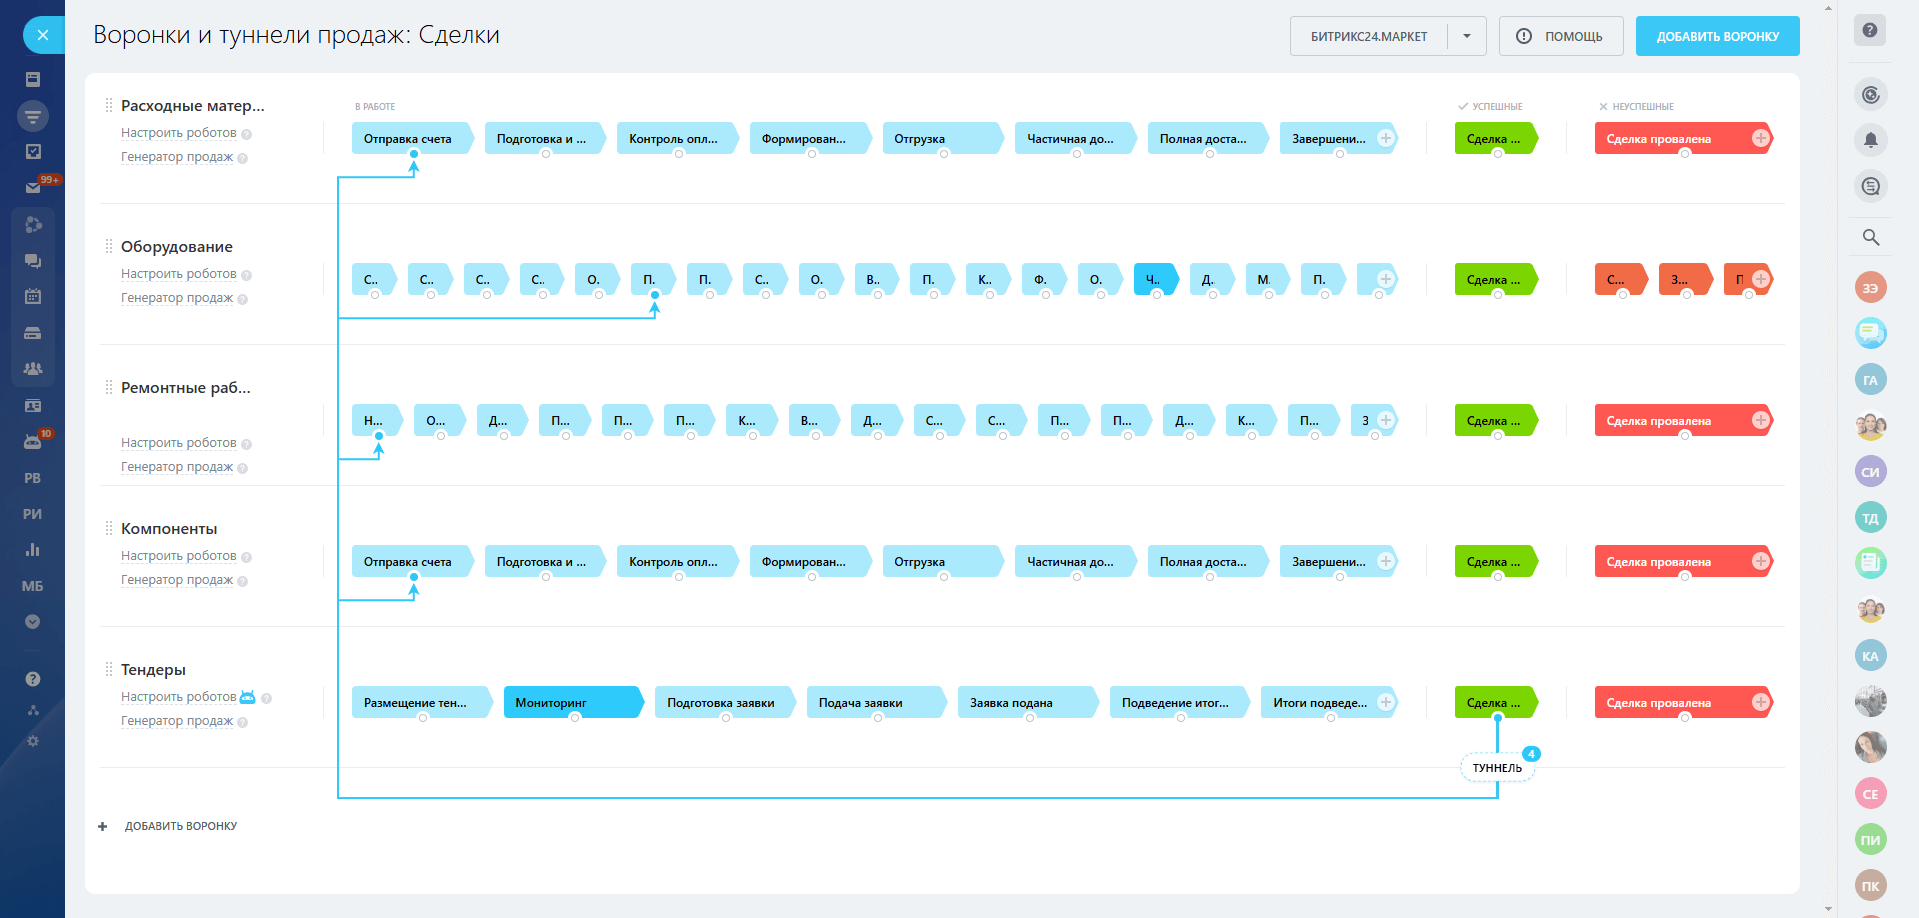1919x918 pixels.
Task: Grab the drag handle beside Ремонтные раб...
Action: 109,388
